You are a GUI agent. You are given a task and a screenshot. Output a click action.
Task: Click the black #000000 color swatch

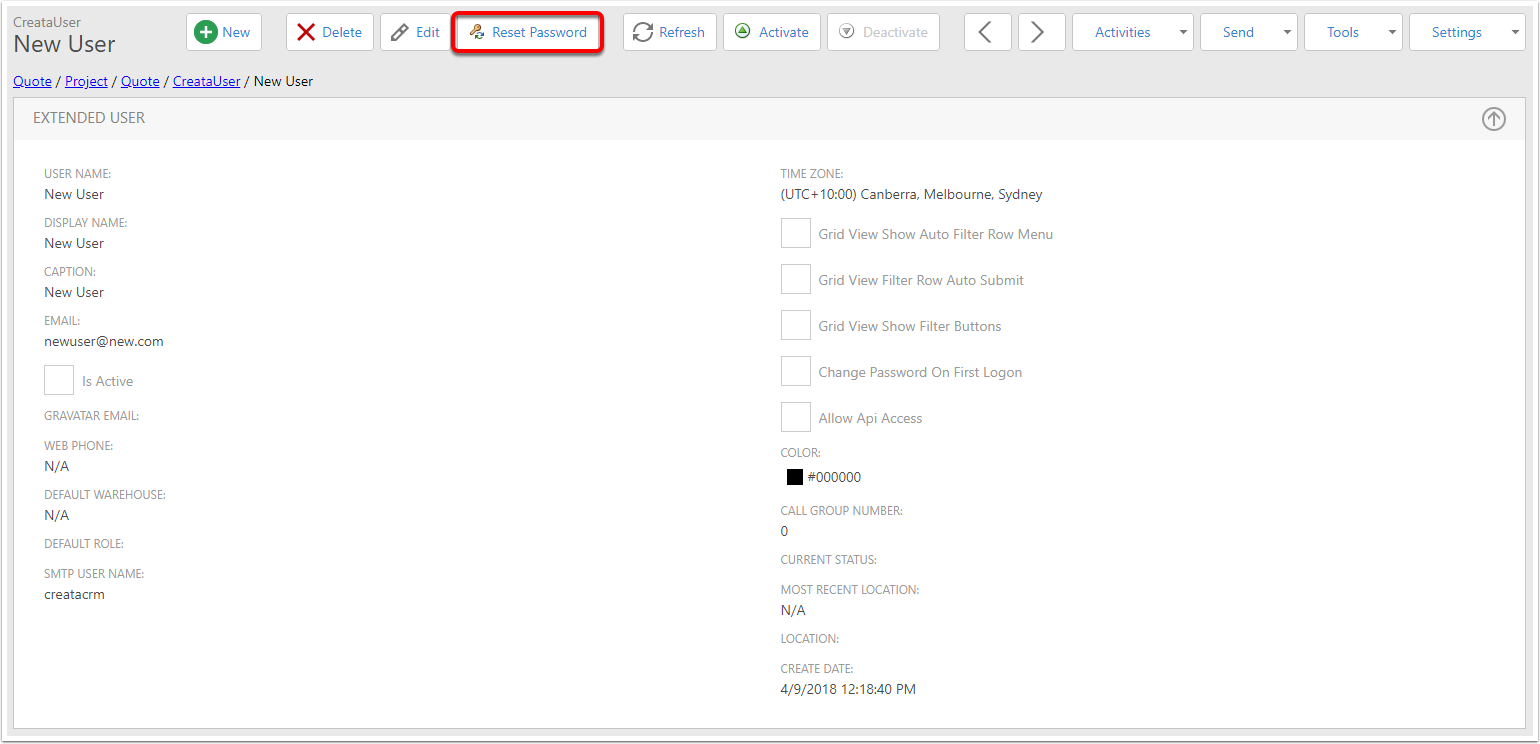pyautogui.click(x=795, y=477)
